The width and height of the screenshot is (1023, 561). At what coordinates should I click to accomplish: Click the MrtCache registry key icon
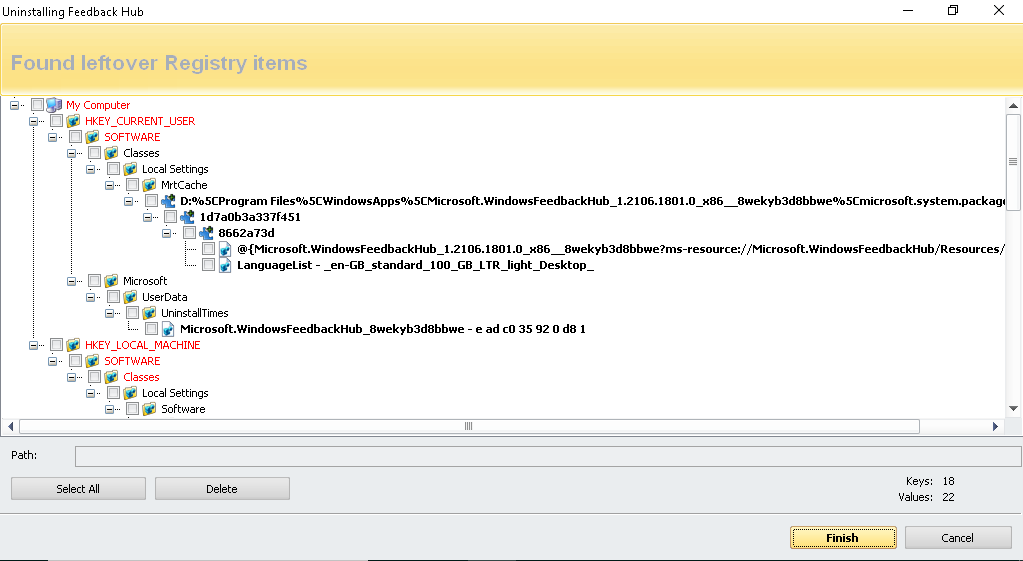[x=149, y=185]
